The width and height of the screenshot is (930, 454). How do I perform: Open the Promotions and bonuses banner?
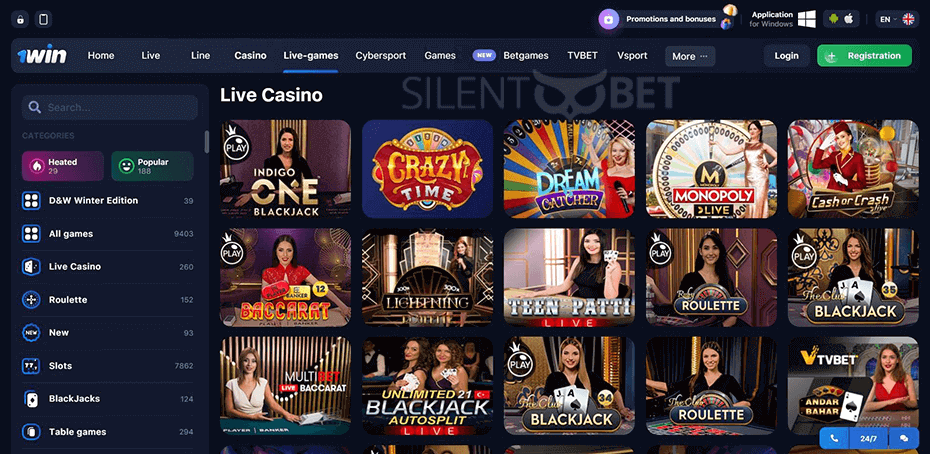click(668, 19)
